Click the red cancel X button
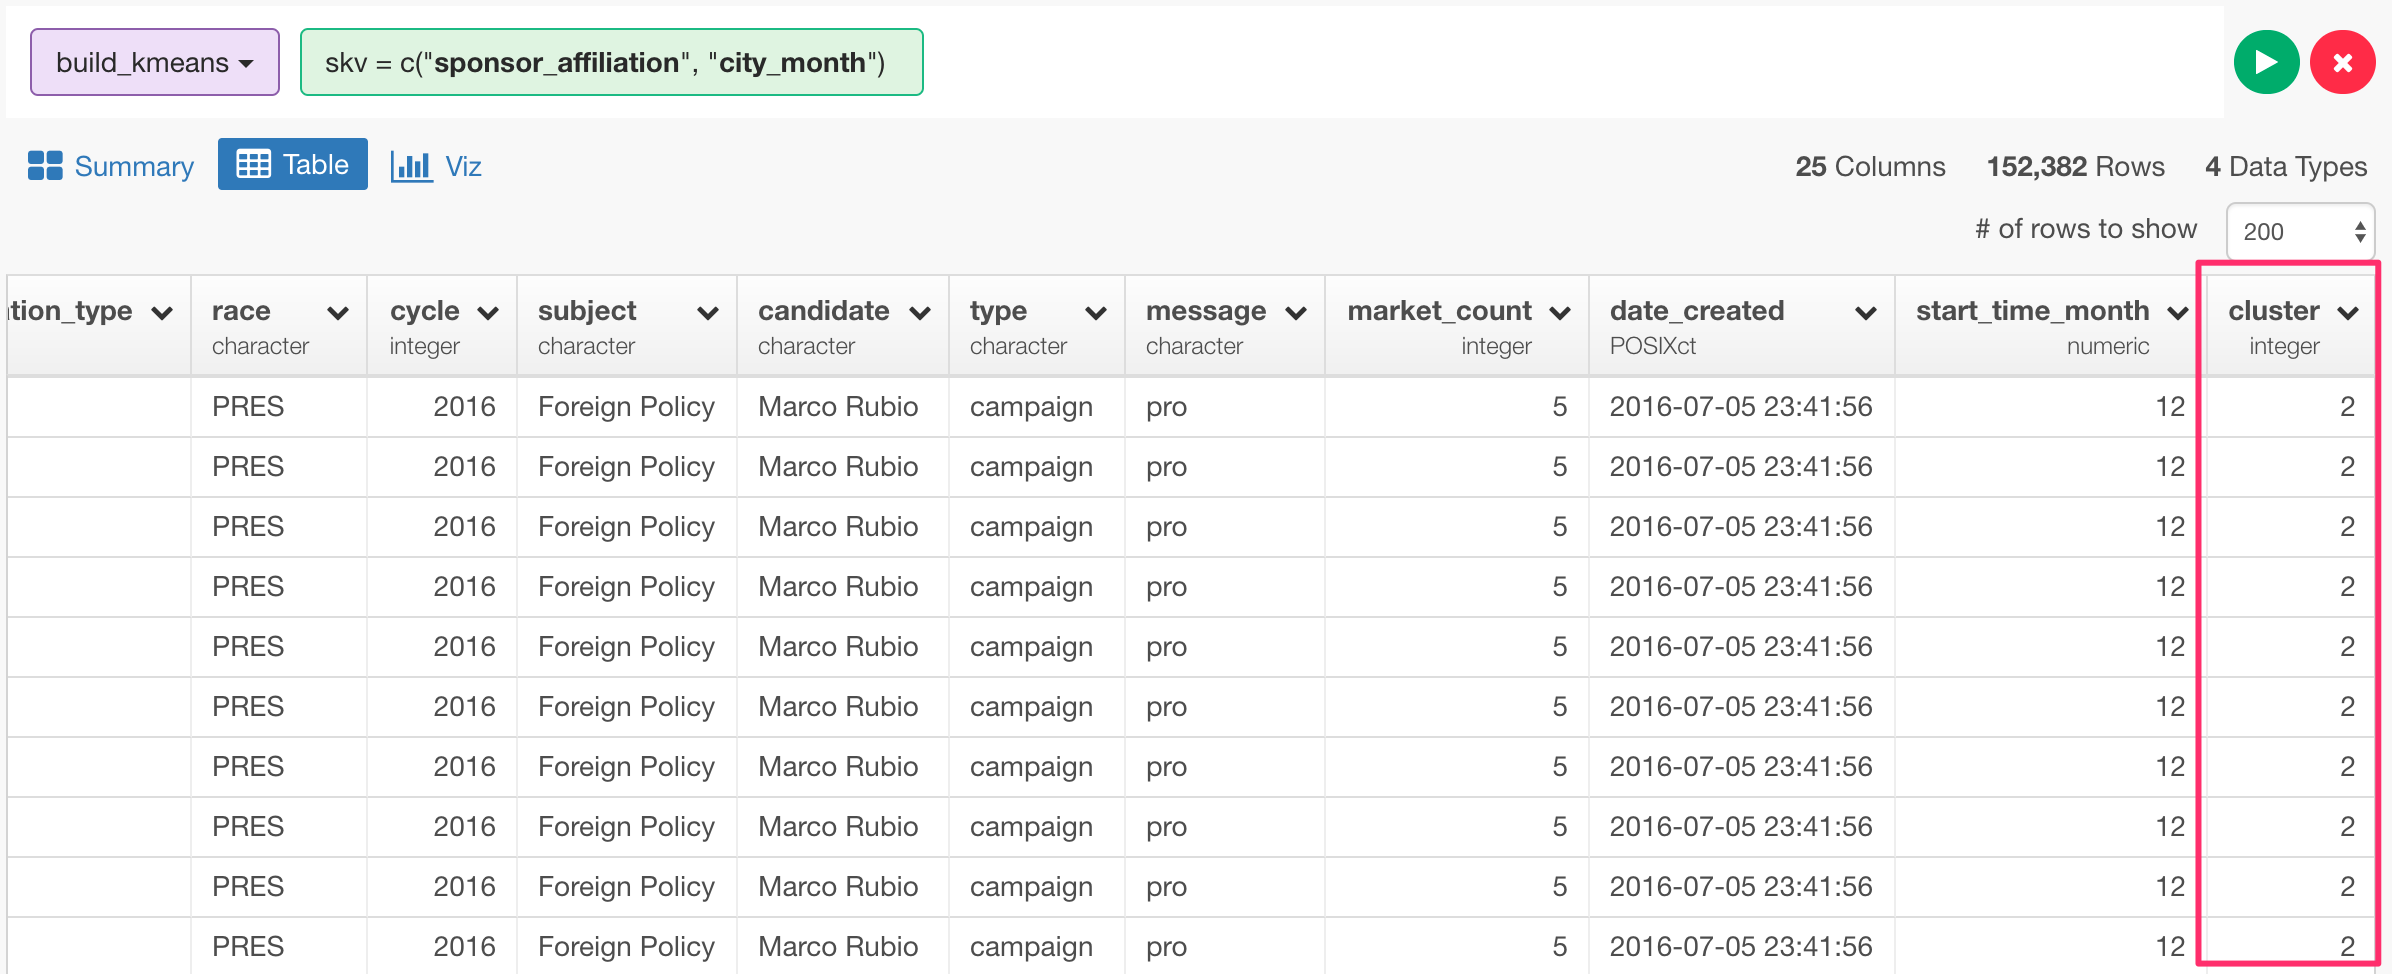2392x974 pixels. [2342, 63]
